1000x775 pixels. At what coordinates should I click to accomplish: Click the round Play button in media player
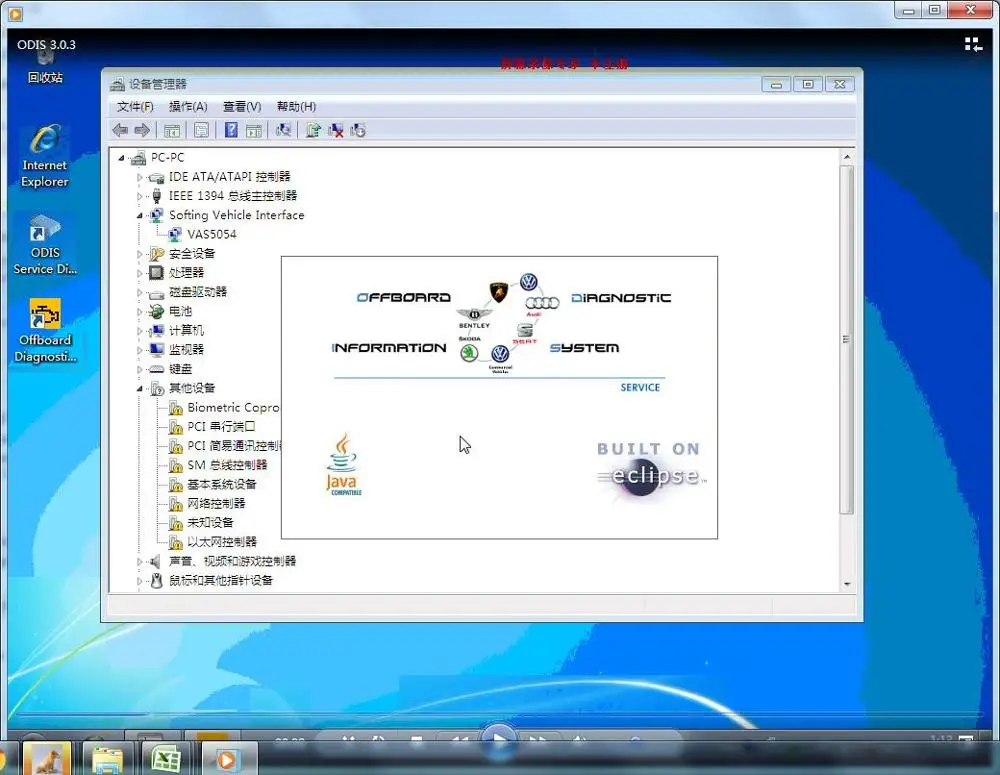click(x=499, y=741)
